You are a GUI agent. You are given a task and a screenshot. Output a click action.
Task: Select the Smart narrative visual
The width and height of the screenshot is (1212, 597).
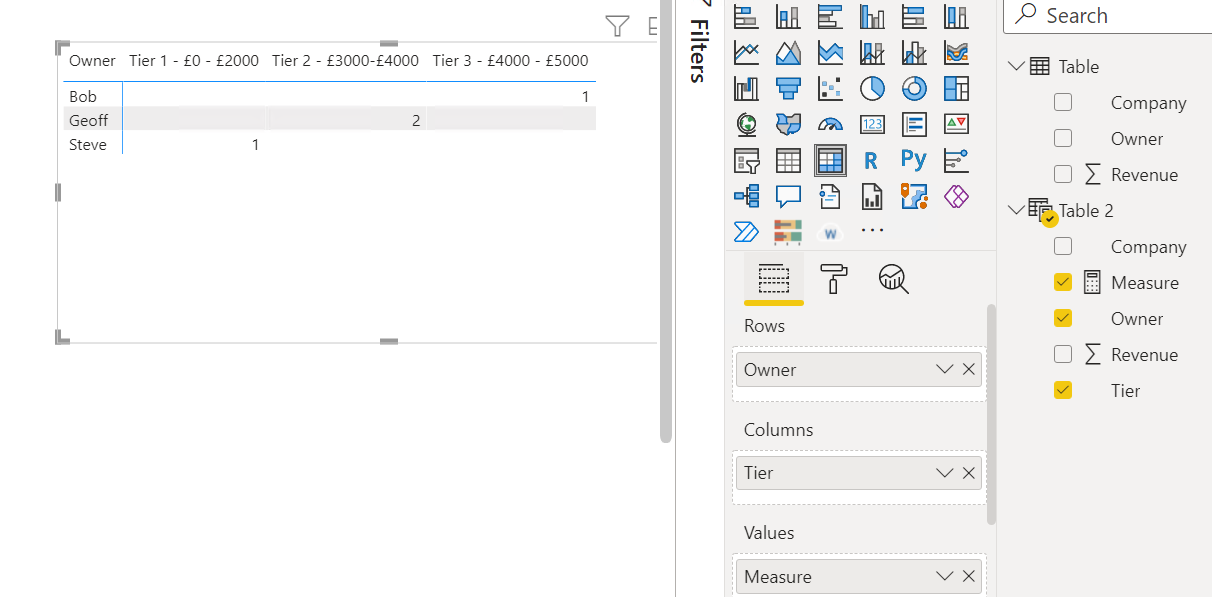(830, 196)
